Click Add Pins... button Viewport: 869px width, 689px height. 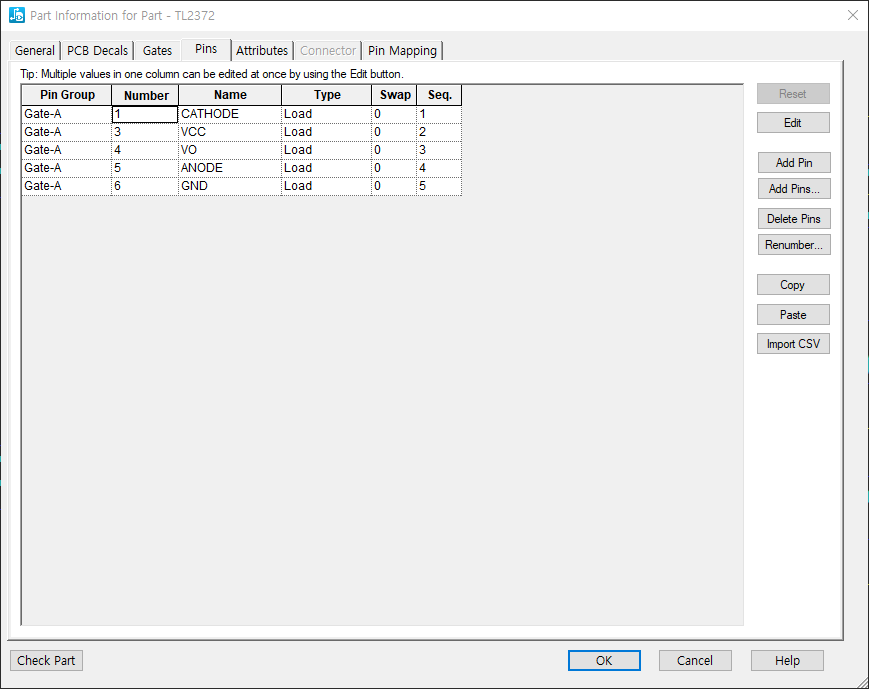click(x=793, y=189)
